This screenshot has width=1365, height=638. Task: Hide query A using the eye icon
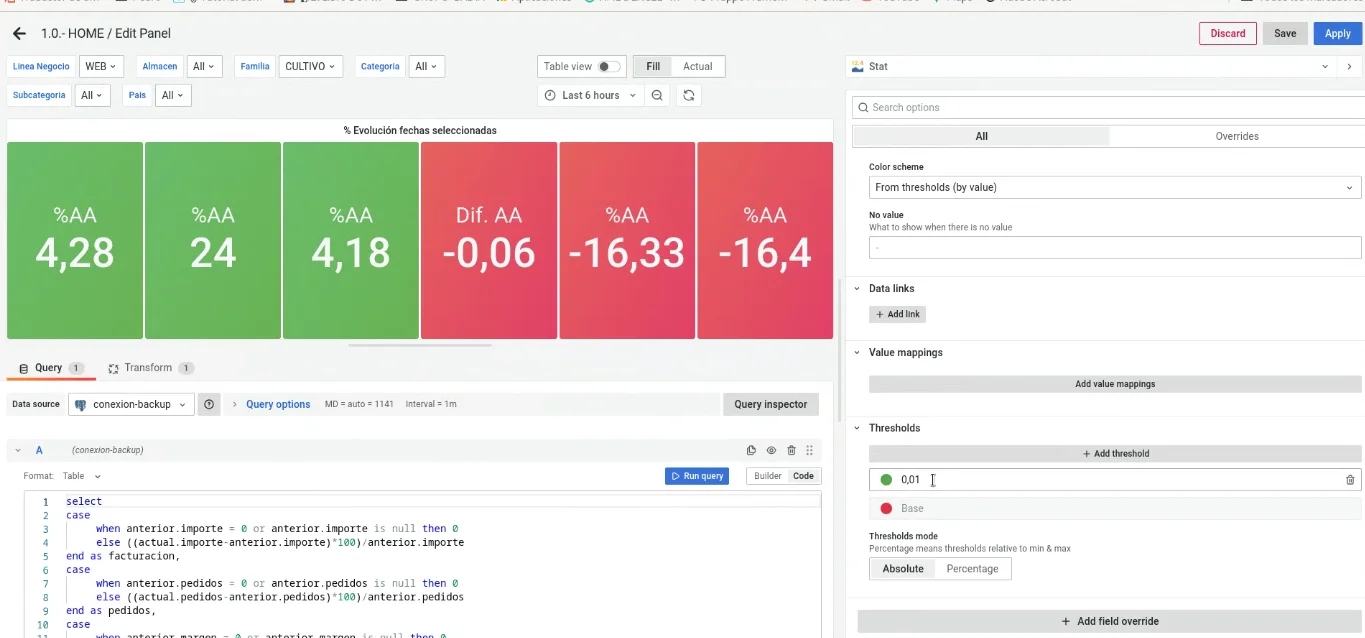[x=771, y=451]
